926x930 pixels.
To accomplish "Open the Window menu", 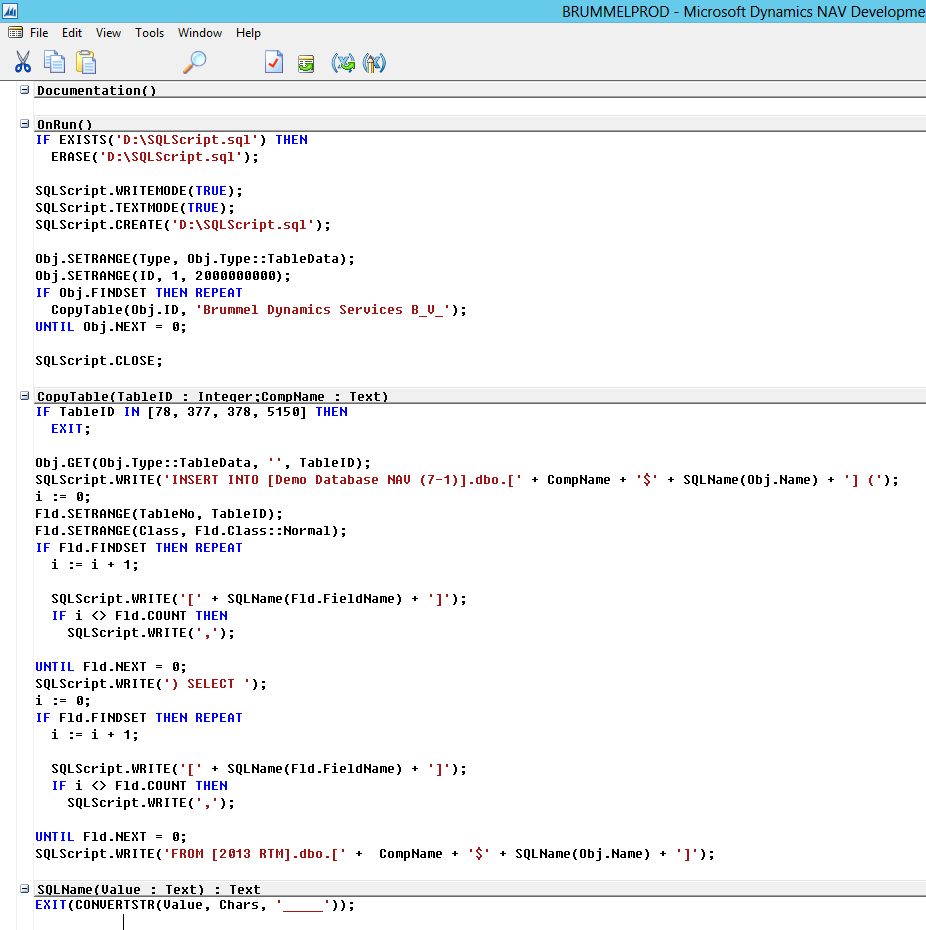I will click(200, 33).
